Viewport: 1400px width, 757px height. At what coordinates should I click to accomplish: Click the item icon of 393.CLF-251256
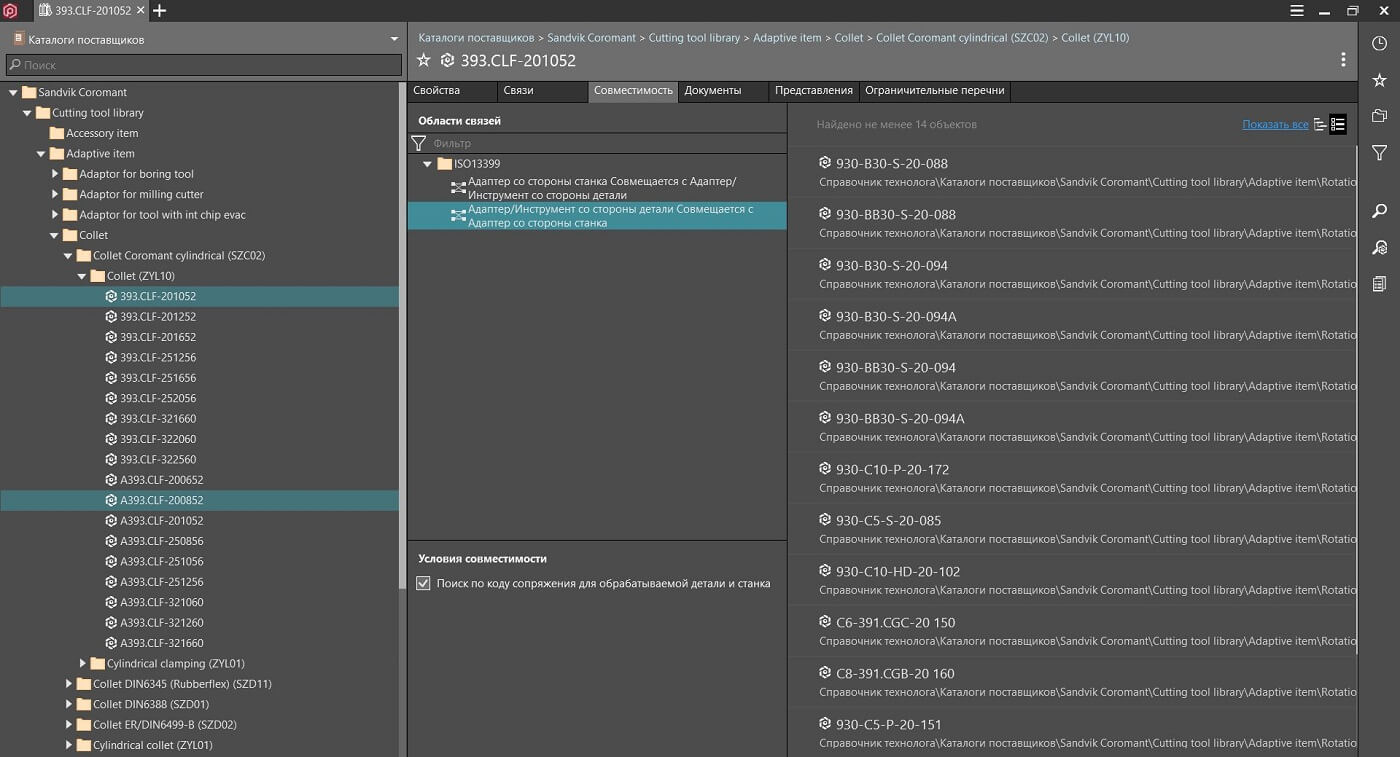tap(111, 357)
